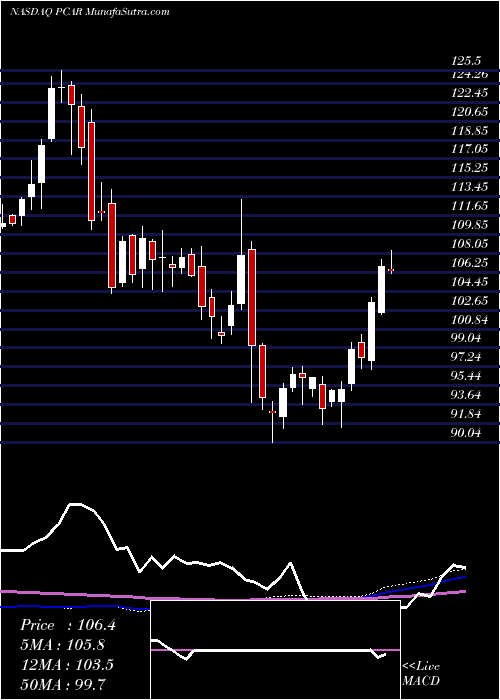Select the 100.84 price axis label
The image size is (500, 700).
coord(470,320)
